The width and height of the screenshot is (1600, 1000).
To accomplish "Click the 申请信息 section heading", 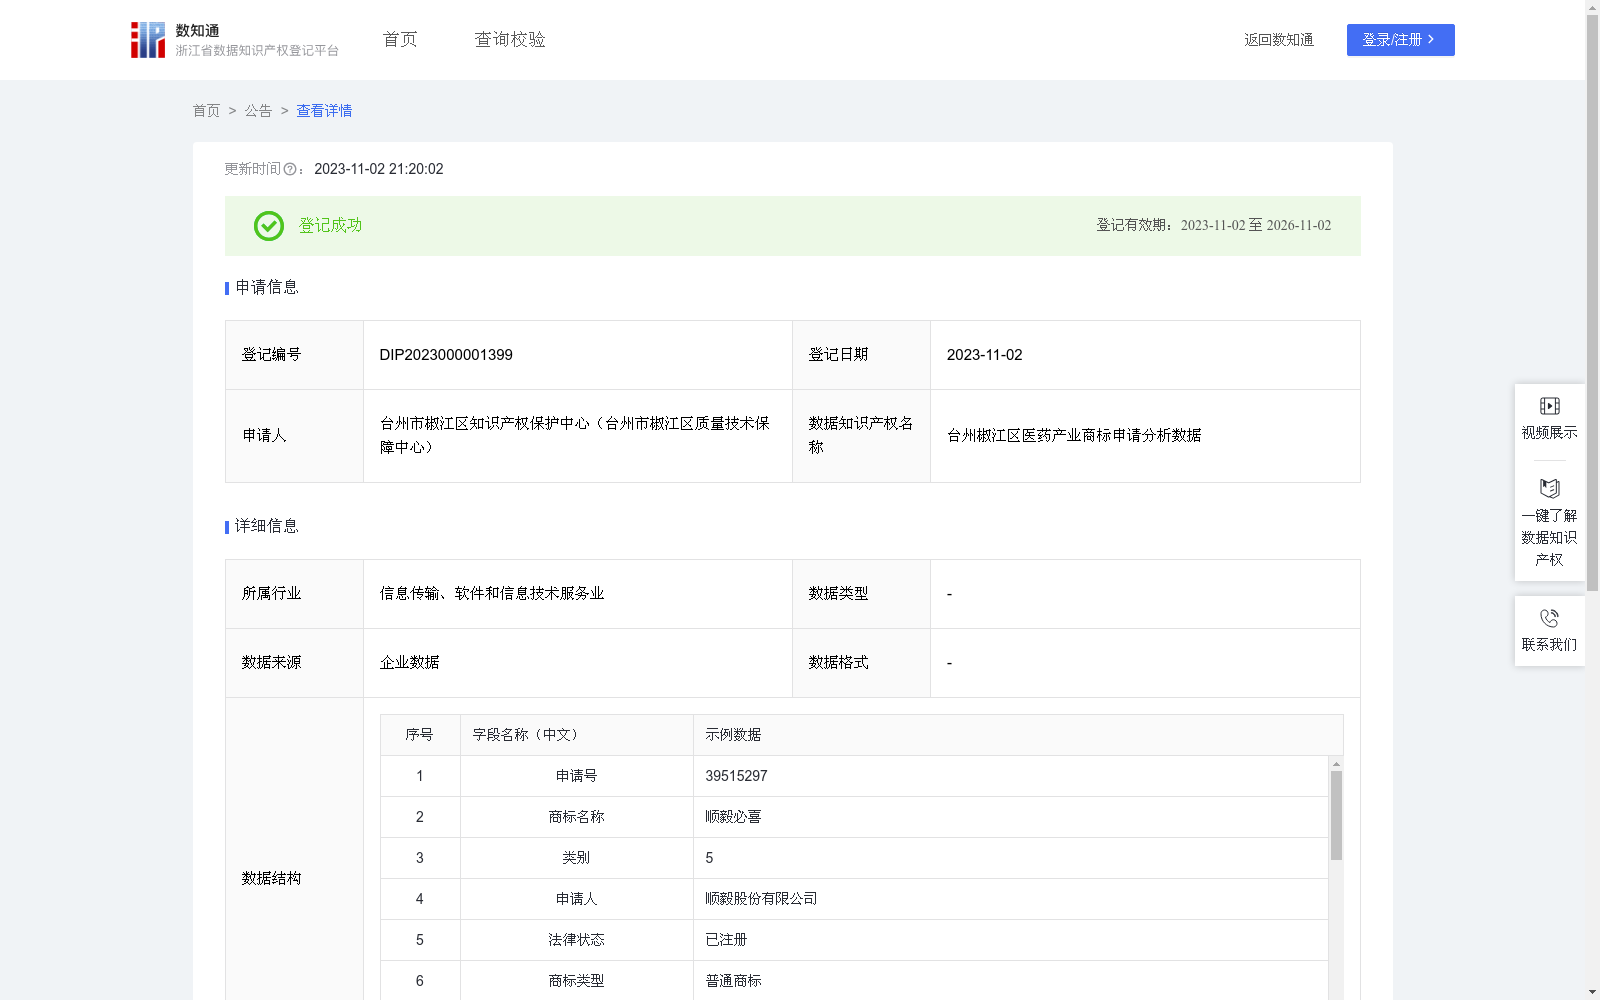I will point(266,288).
